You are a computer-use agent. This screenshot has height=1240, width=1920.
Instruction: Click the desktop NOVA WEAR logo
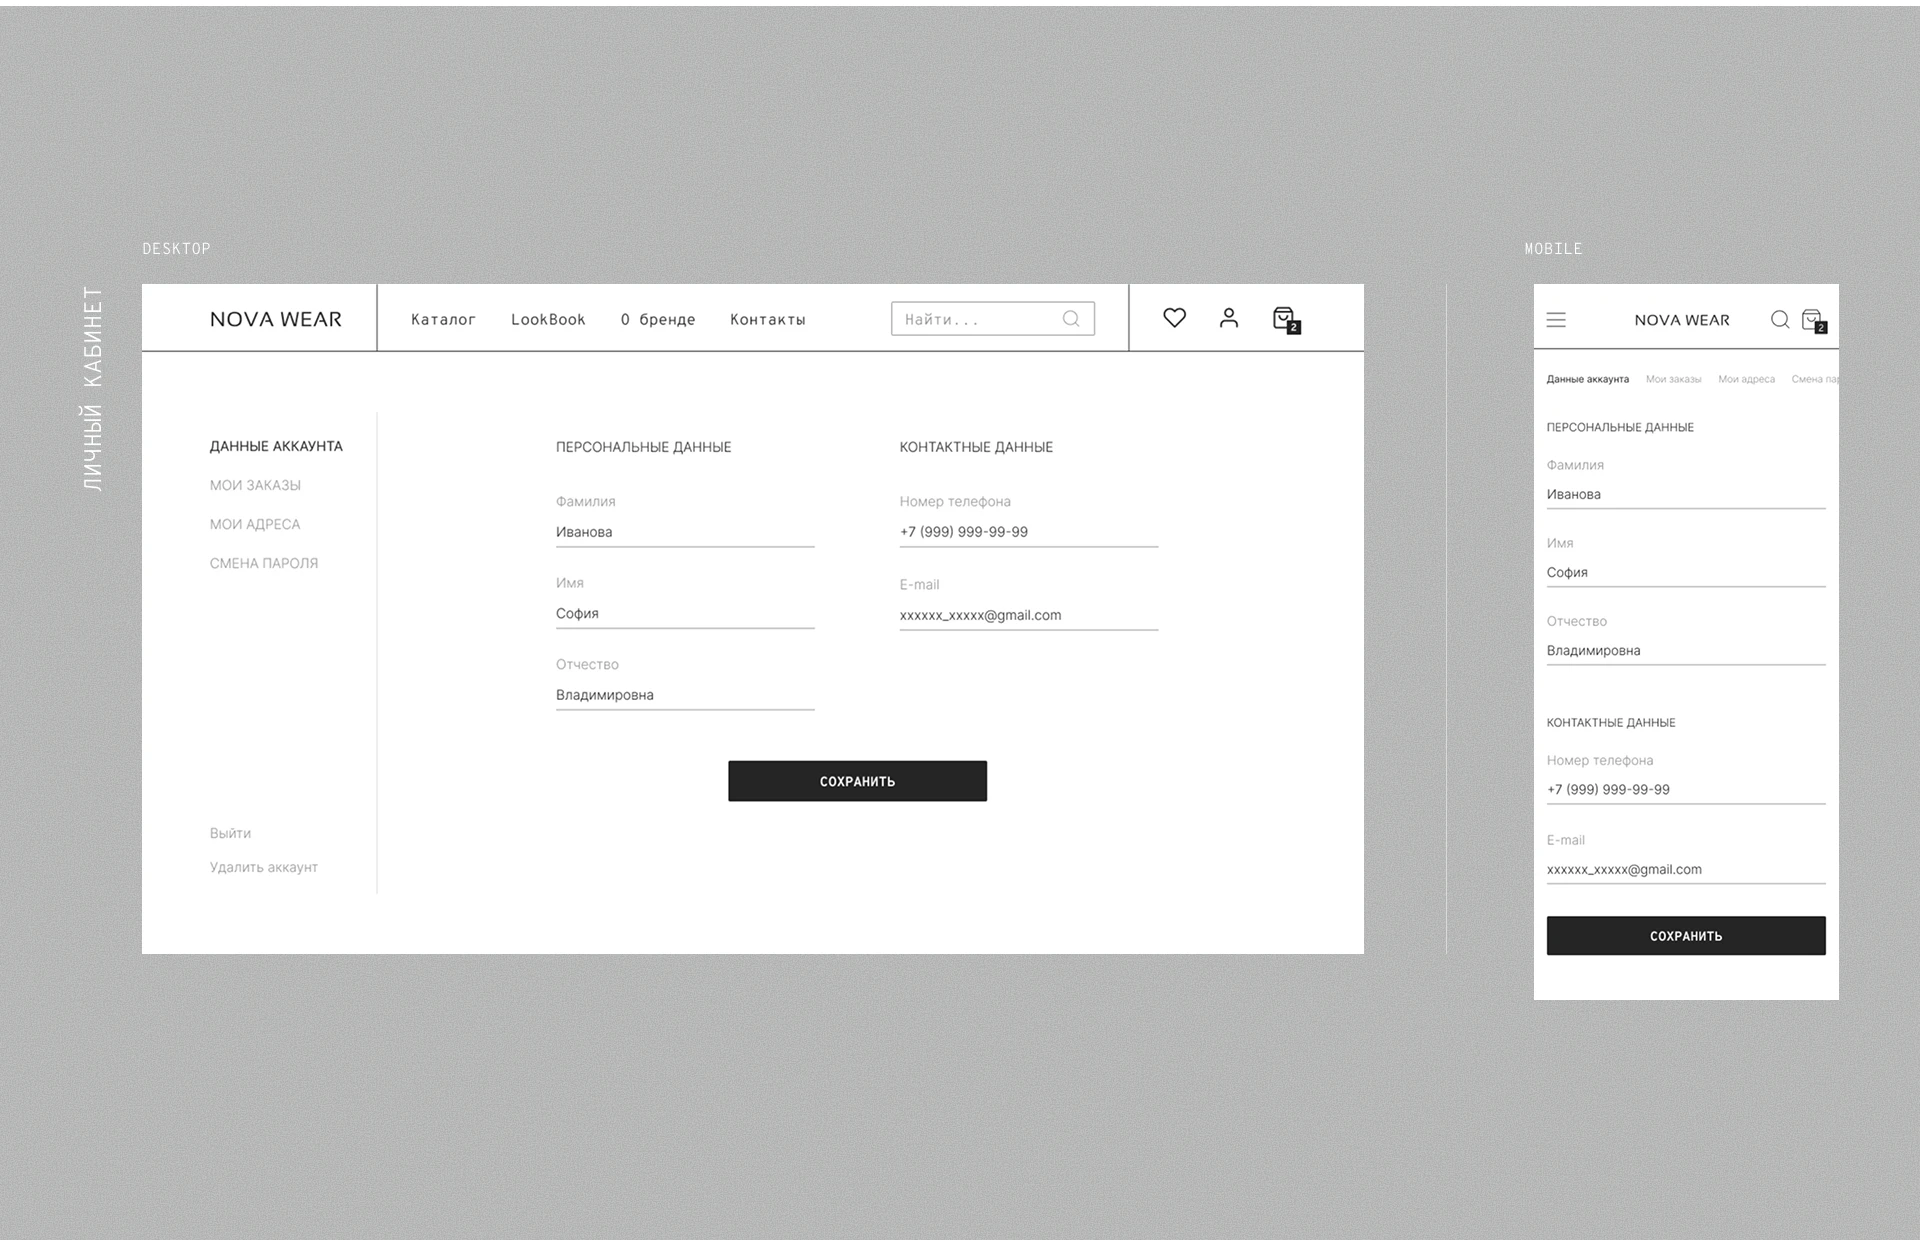(x=275, y=320)
